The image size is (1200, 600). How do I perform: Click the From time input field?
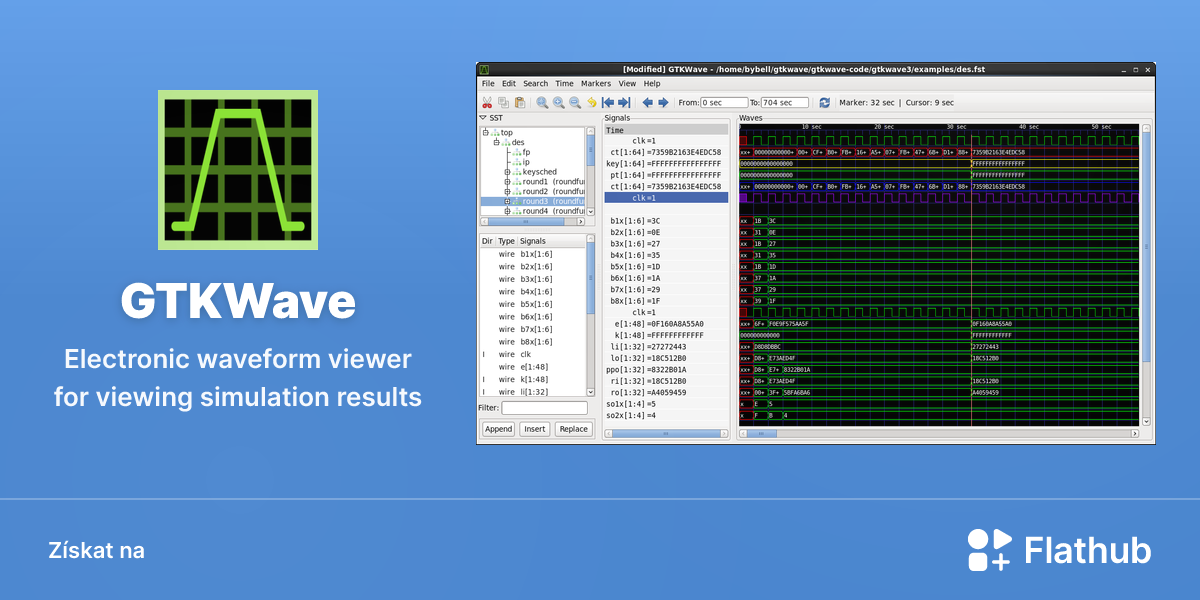[x=724, y=102]
